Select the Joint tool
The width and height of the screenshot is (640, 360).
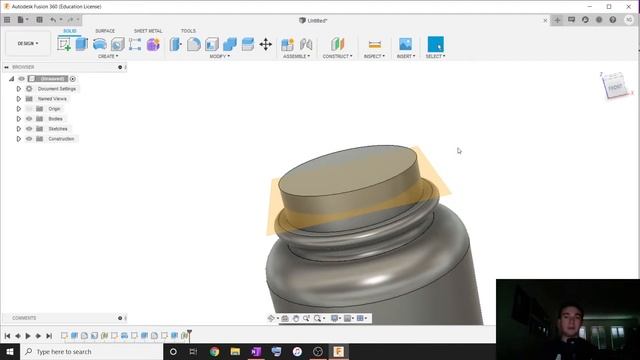click(306, 44)
